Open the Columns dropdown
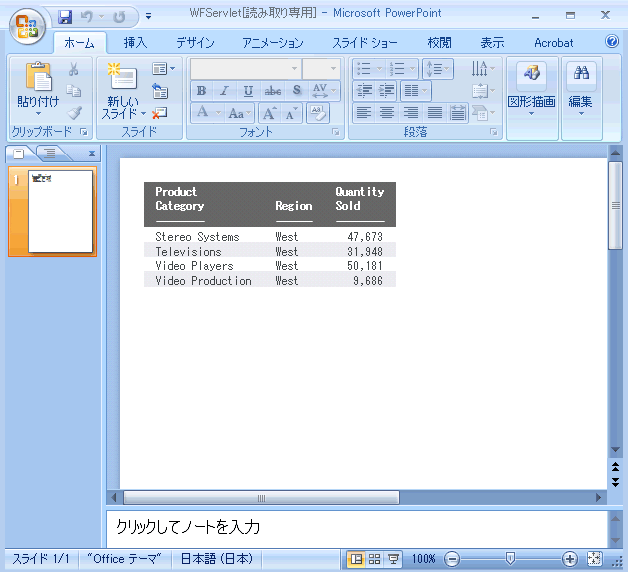Image resolution: width=628 pixels, height=572 pixels. 416,91
